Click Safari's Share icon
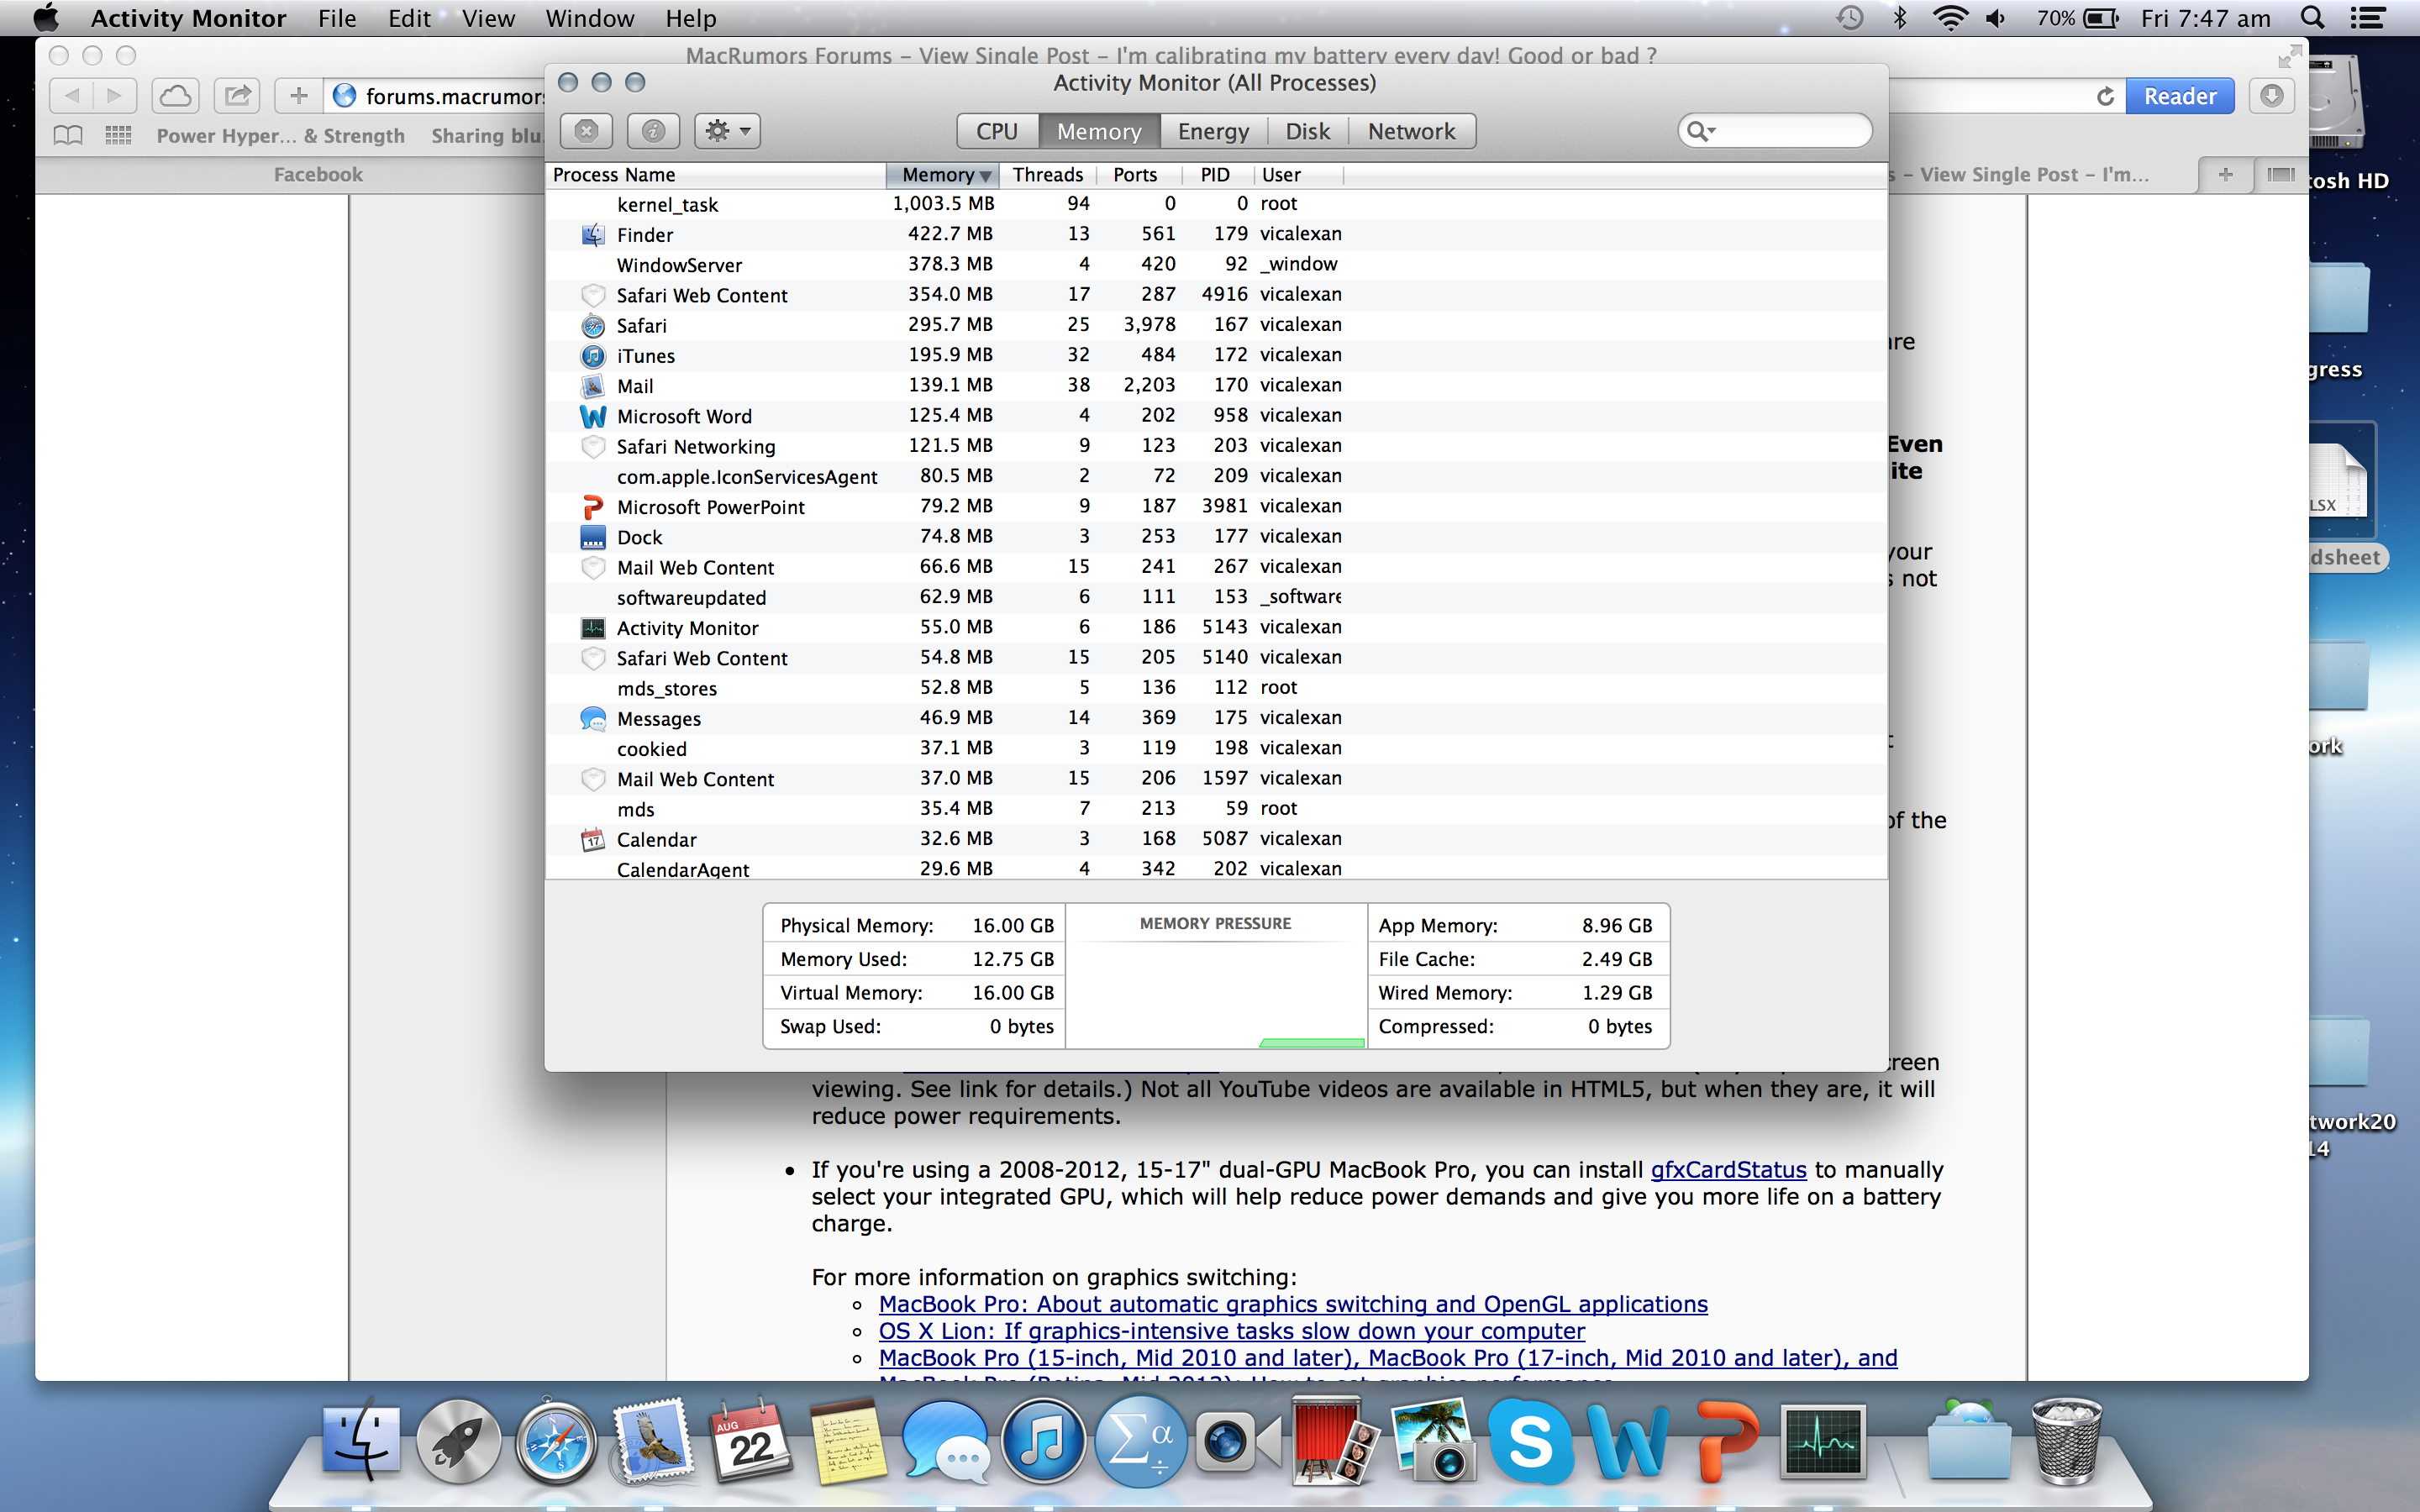This screenshot has width=2420, height=1512. coord(237,96)
